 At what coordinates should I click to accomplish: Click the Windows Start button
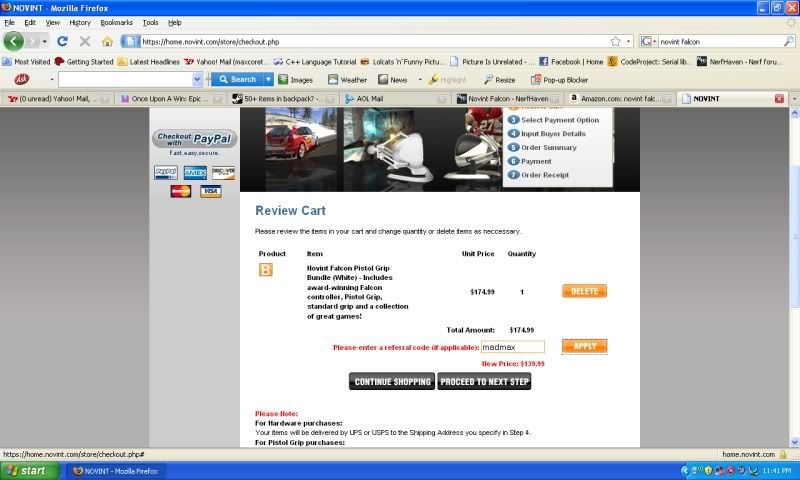tap(30, 471)
